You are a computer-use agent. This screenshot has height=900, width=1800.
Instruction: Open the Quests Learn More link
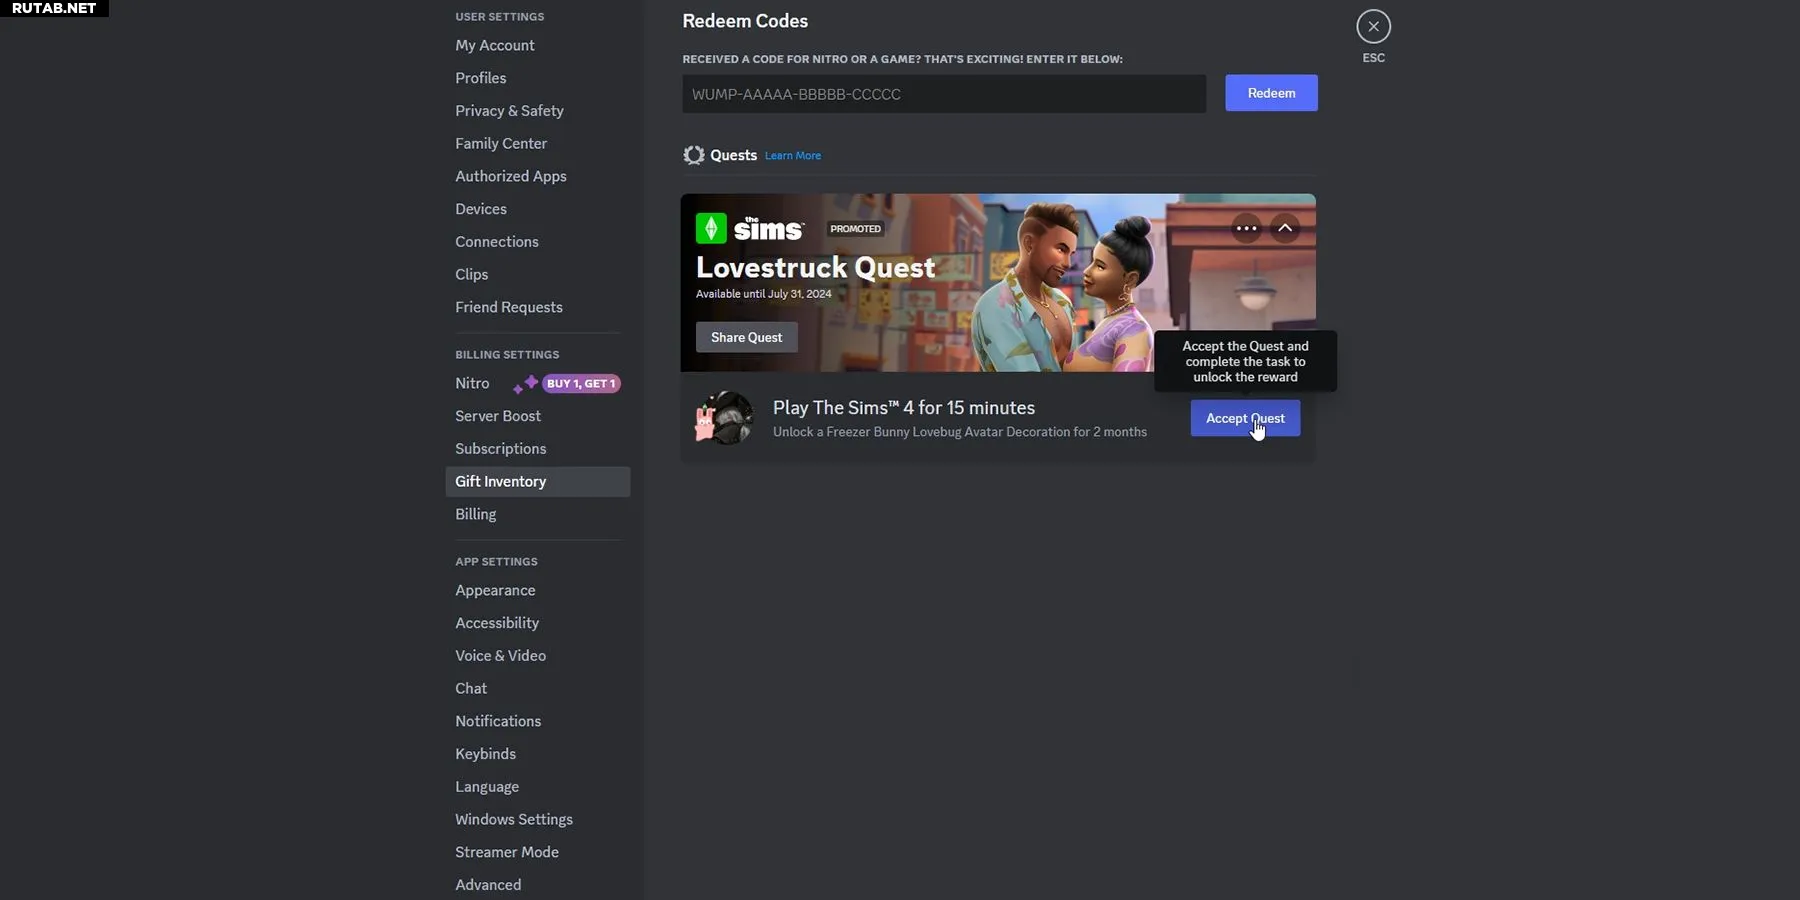[793, 156]
